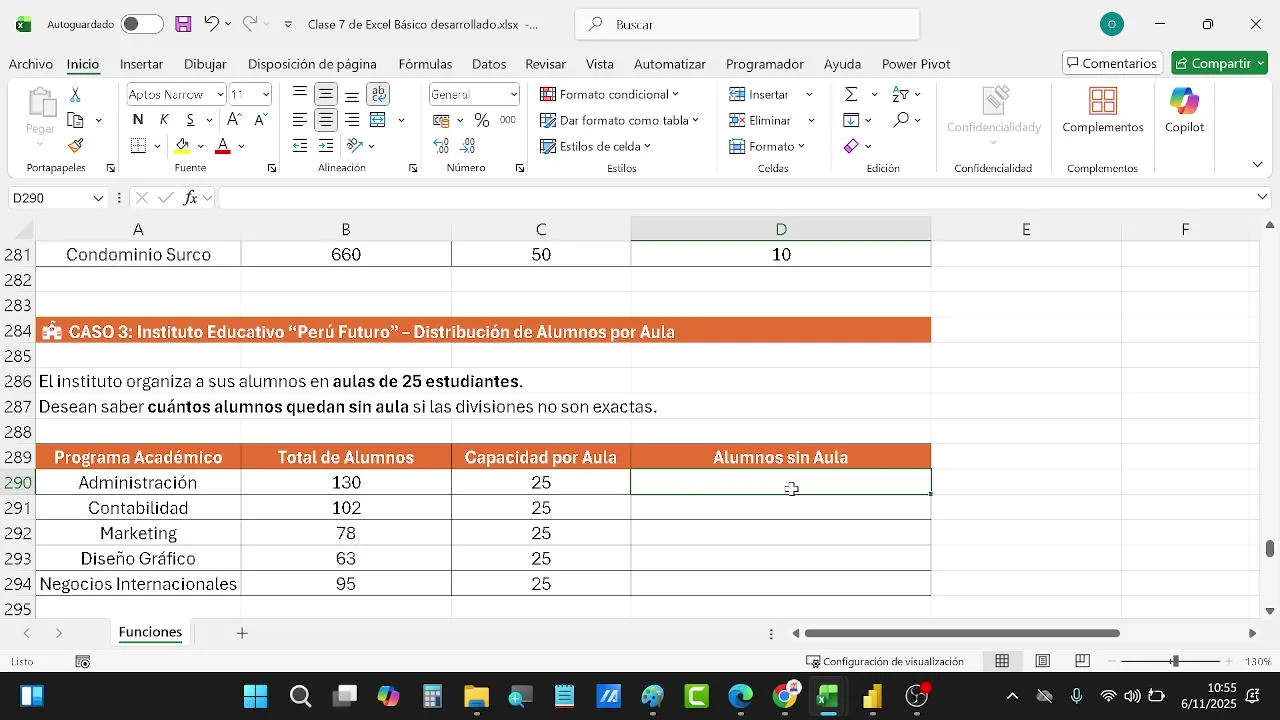The image size is (1280, 720).
Task: Apply percent style with the % icon
Action: click(x=482, y=120)
